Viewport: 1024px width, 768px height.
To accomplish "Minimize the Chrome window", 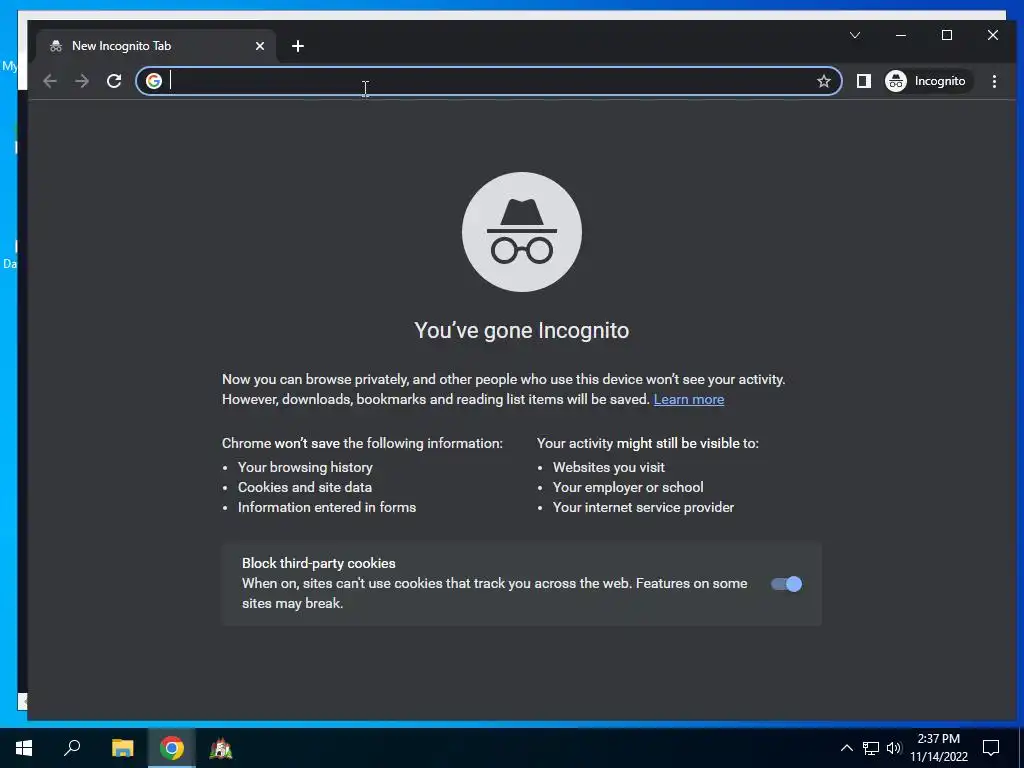I will 901,35.
